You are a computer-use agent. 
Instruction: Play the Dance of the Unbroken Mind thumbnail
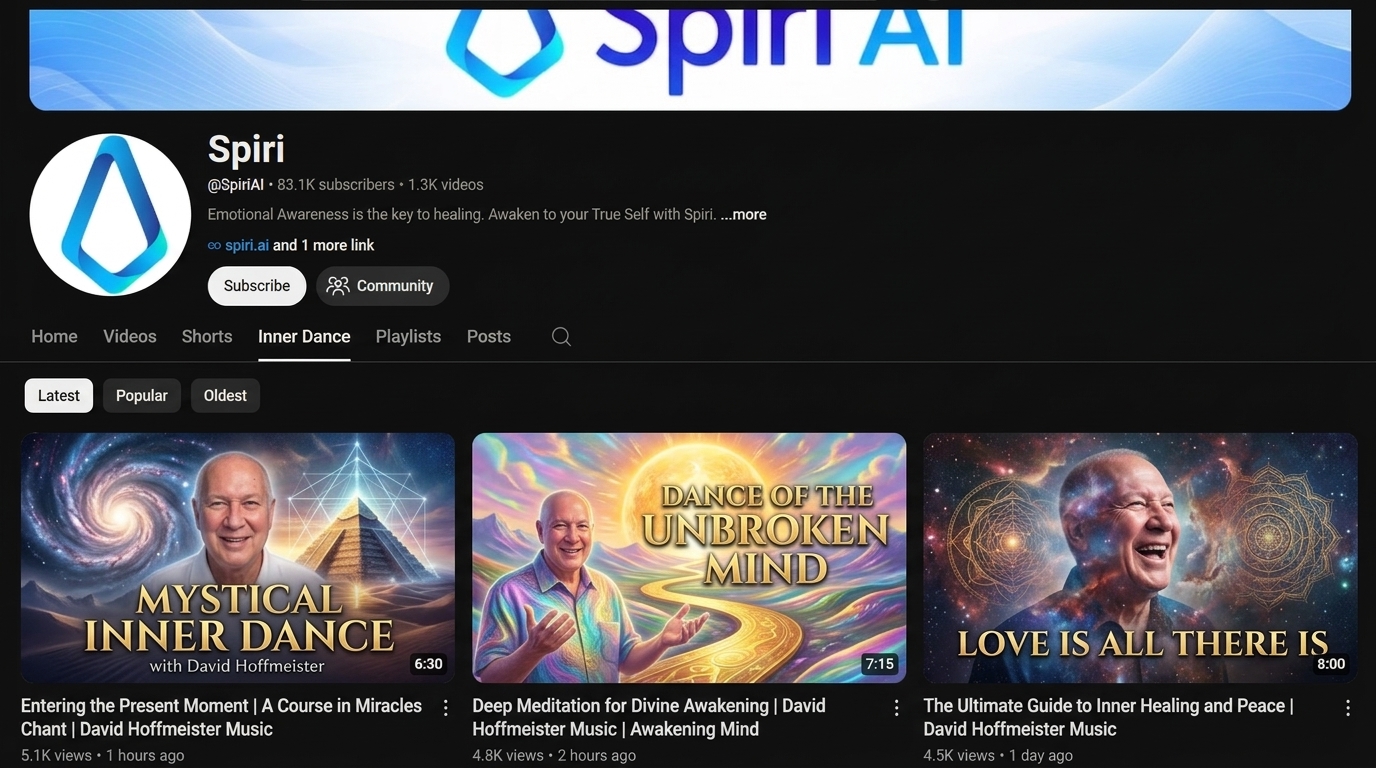(689, 558)
